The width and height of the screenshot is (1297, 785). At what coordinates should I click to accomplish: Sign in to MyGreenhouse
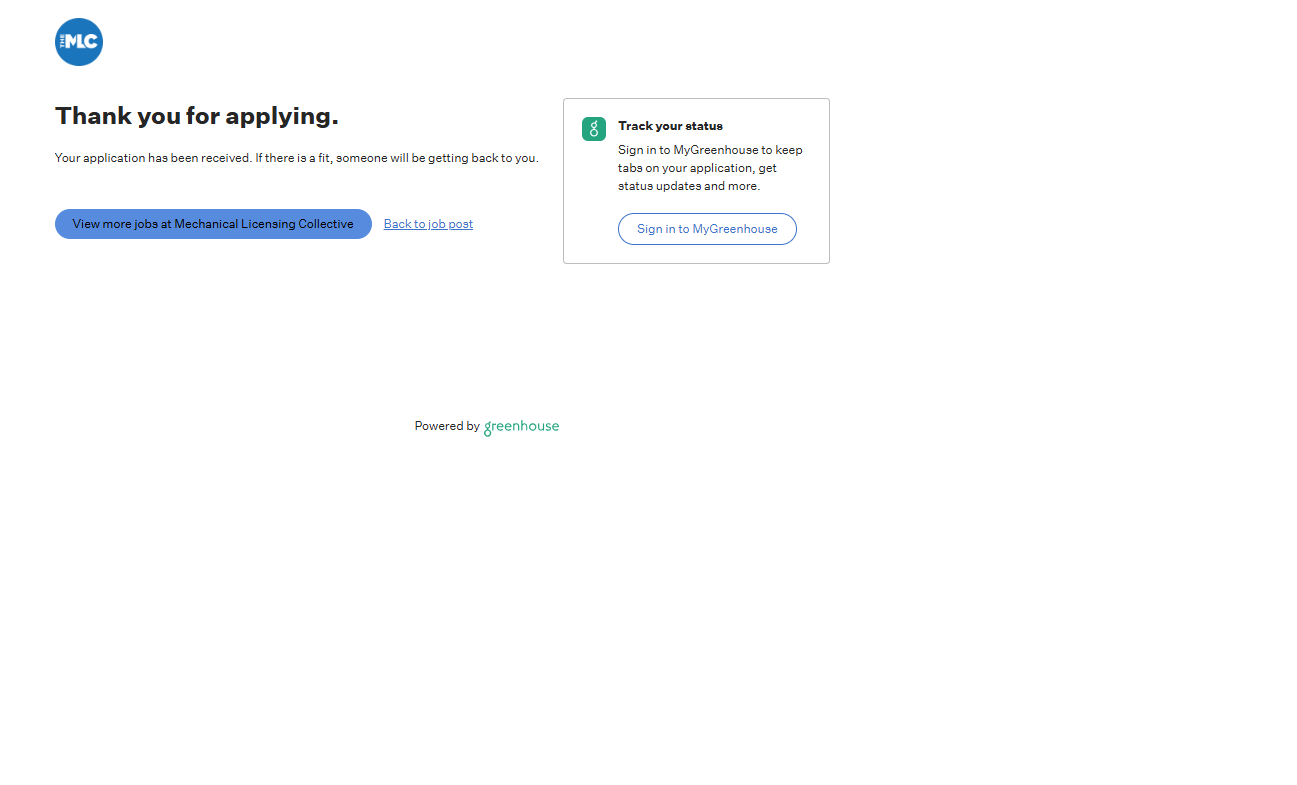[707, 229]
